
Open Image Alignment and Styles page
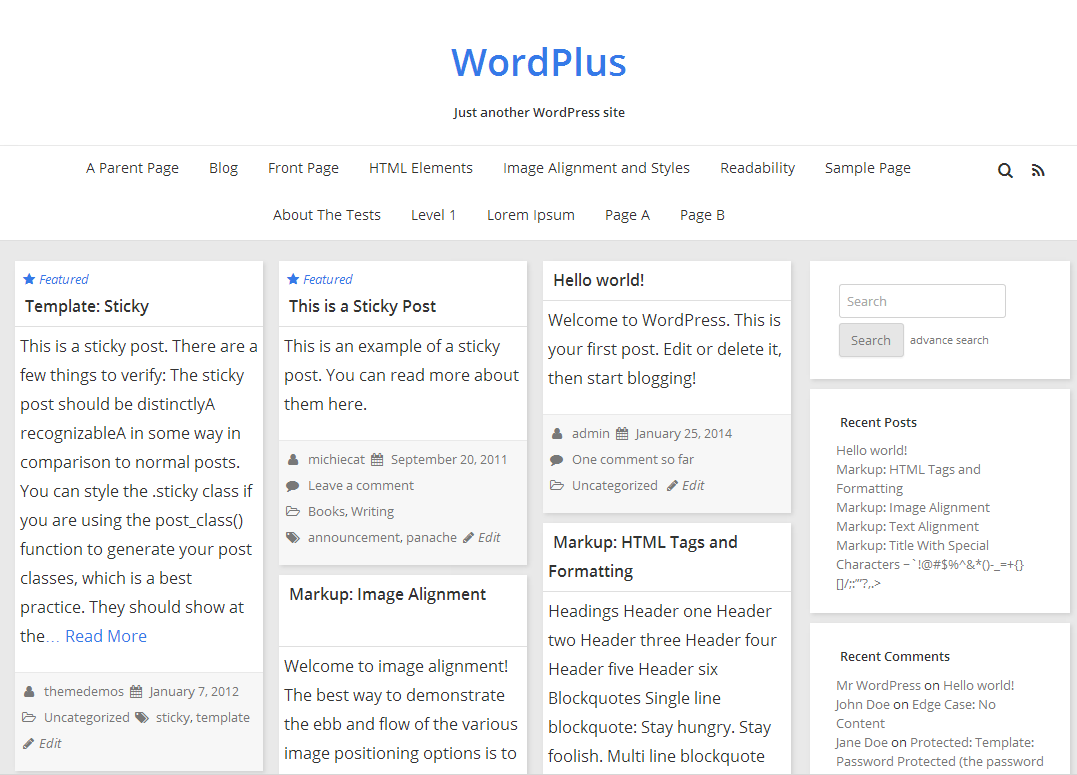pos(596,168)
